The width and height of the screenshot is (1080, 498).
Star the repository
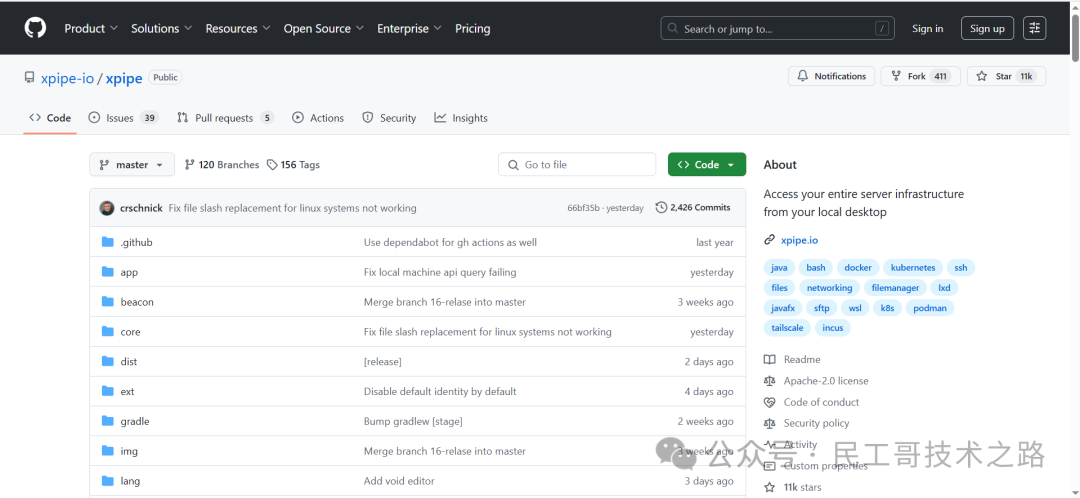(1006, 76)
